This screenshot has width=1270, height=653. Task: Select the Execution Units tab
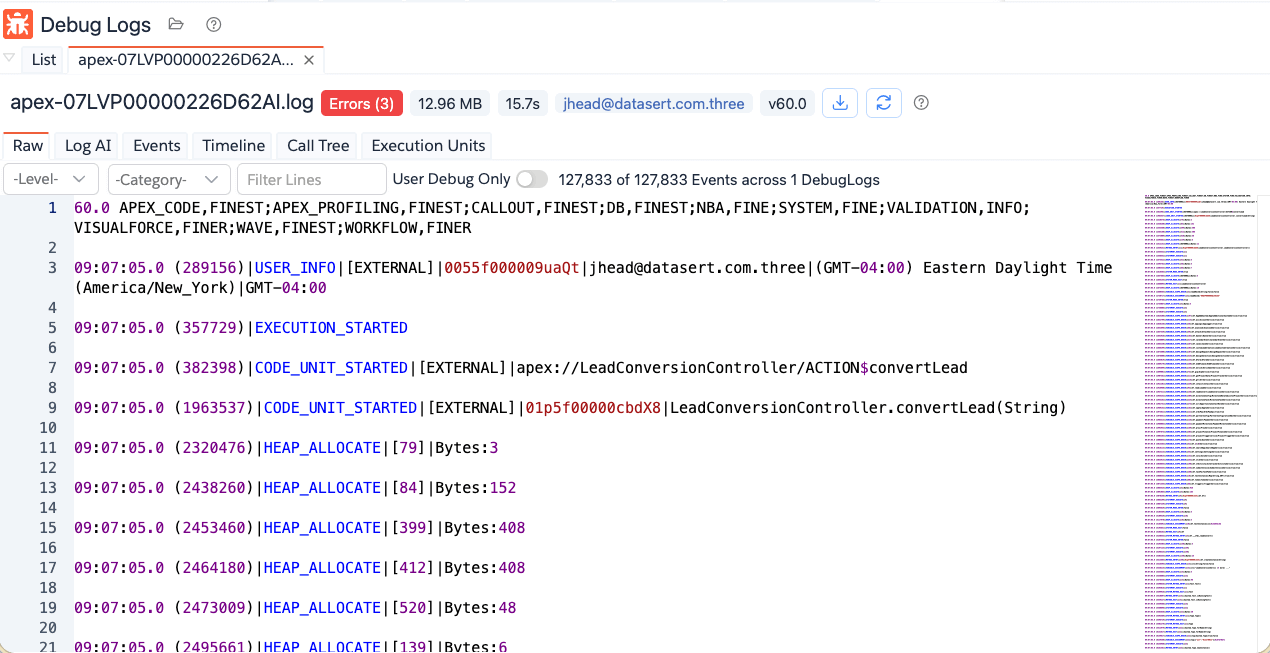(428, 146)
